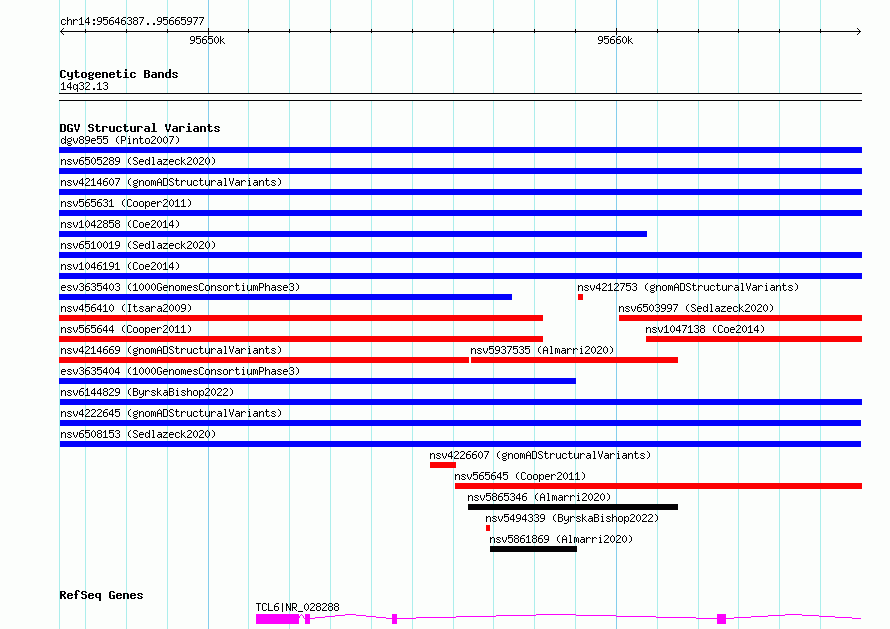Open nsv4214607 (gnomADStructuralVariants) label
This screenshot has height=629, width=890.
coord(171,182)
